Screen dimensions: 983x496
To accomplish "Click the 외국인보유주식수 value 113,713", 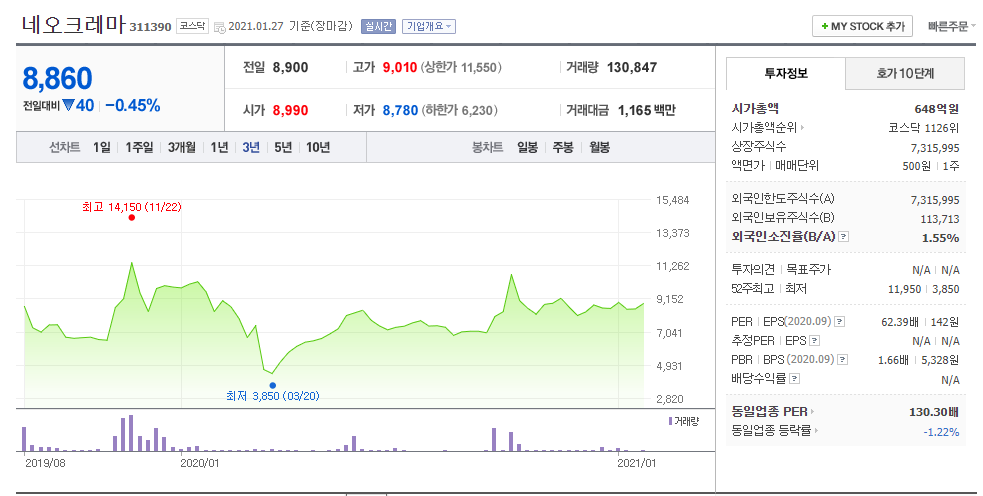I will point(940,219).
